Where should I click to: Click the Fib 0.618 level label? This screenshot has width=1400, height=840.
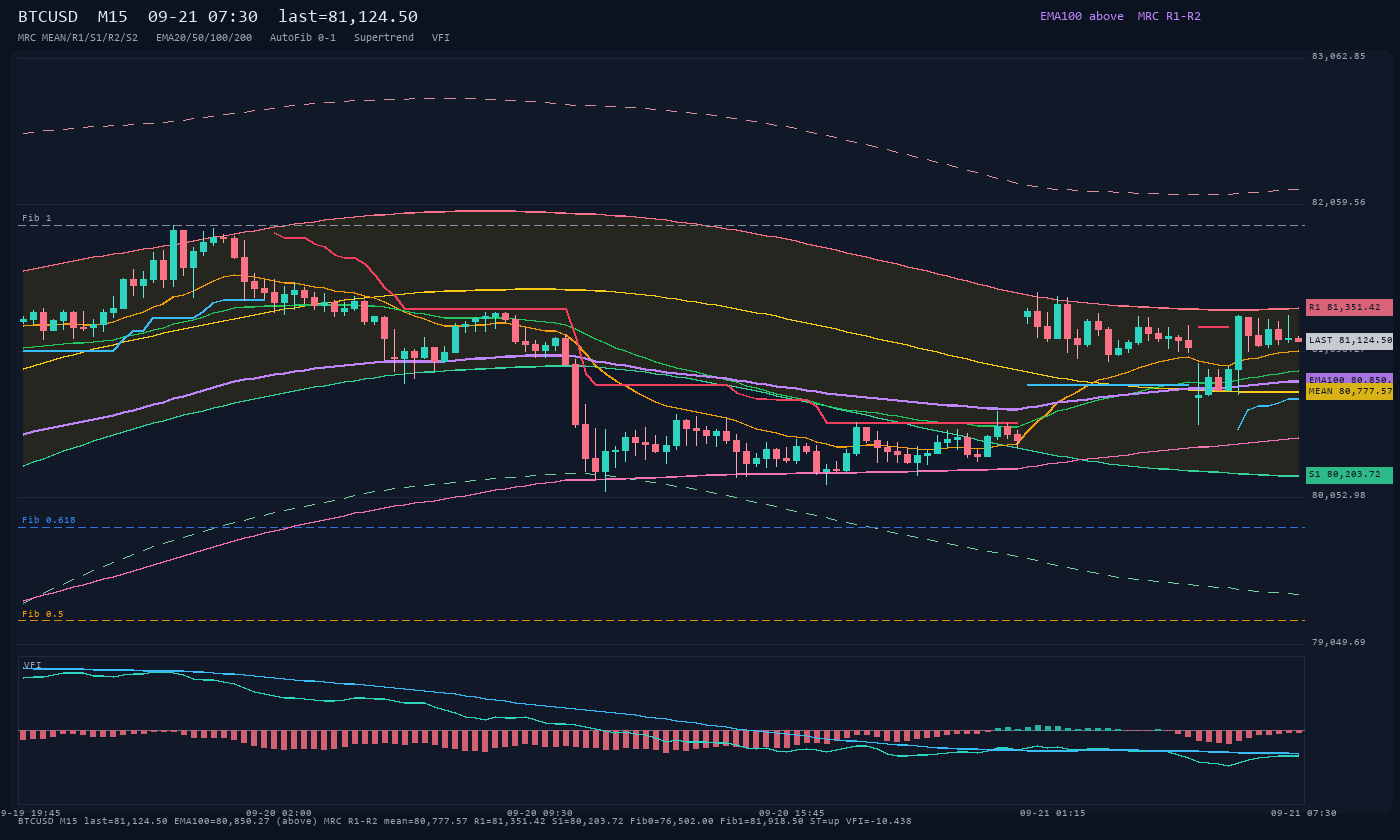49,520
